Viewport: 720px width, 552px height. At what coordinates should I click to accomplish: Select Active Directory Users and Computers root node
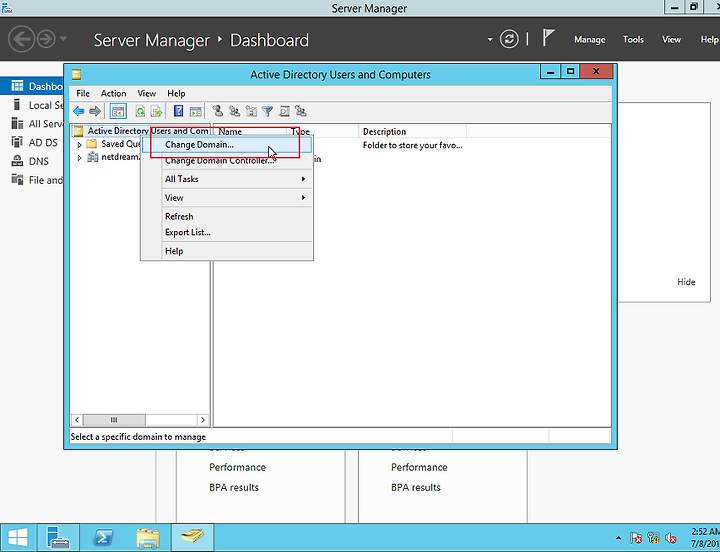[141, 131]
